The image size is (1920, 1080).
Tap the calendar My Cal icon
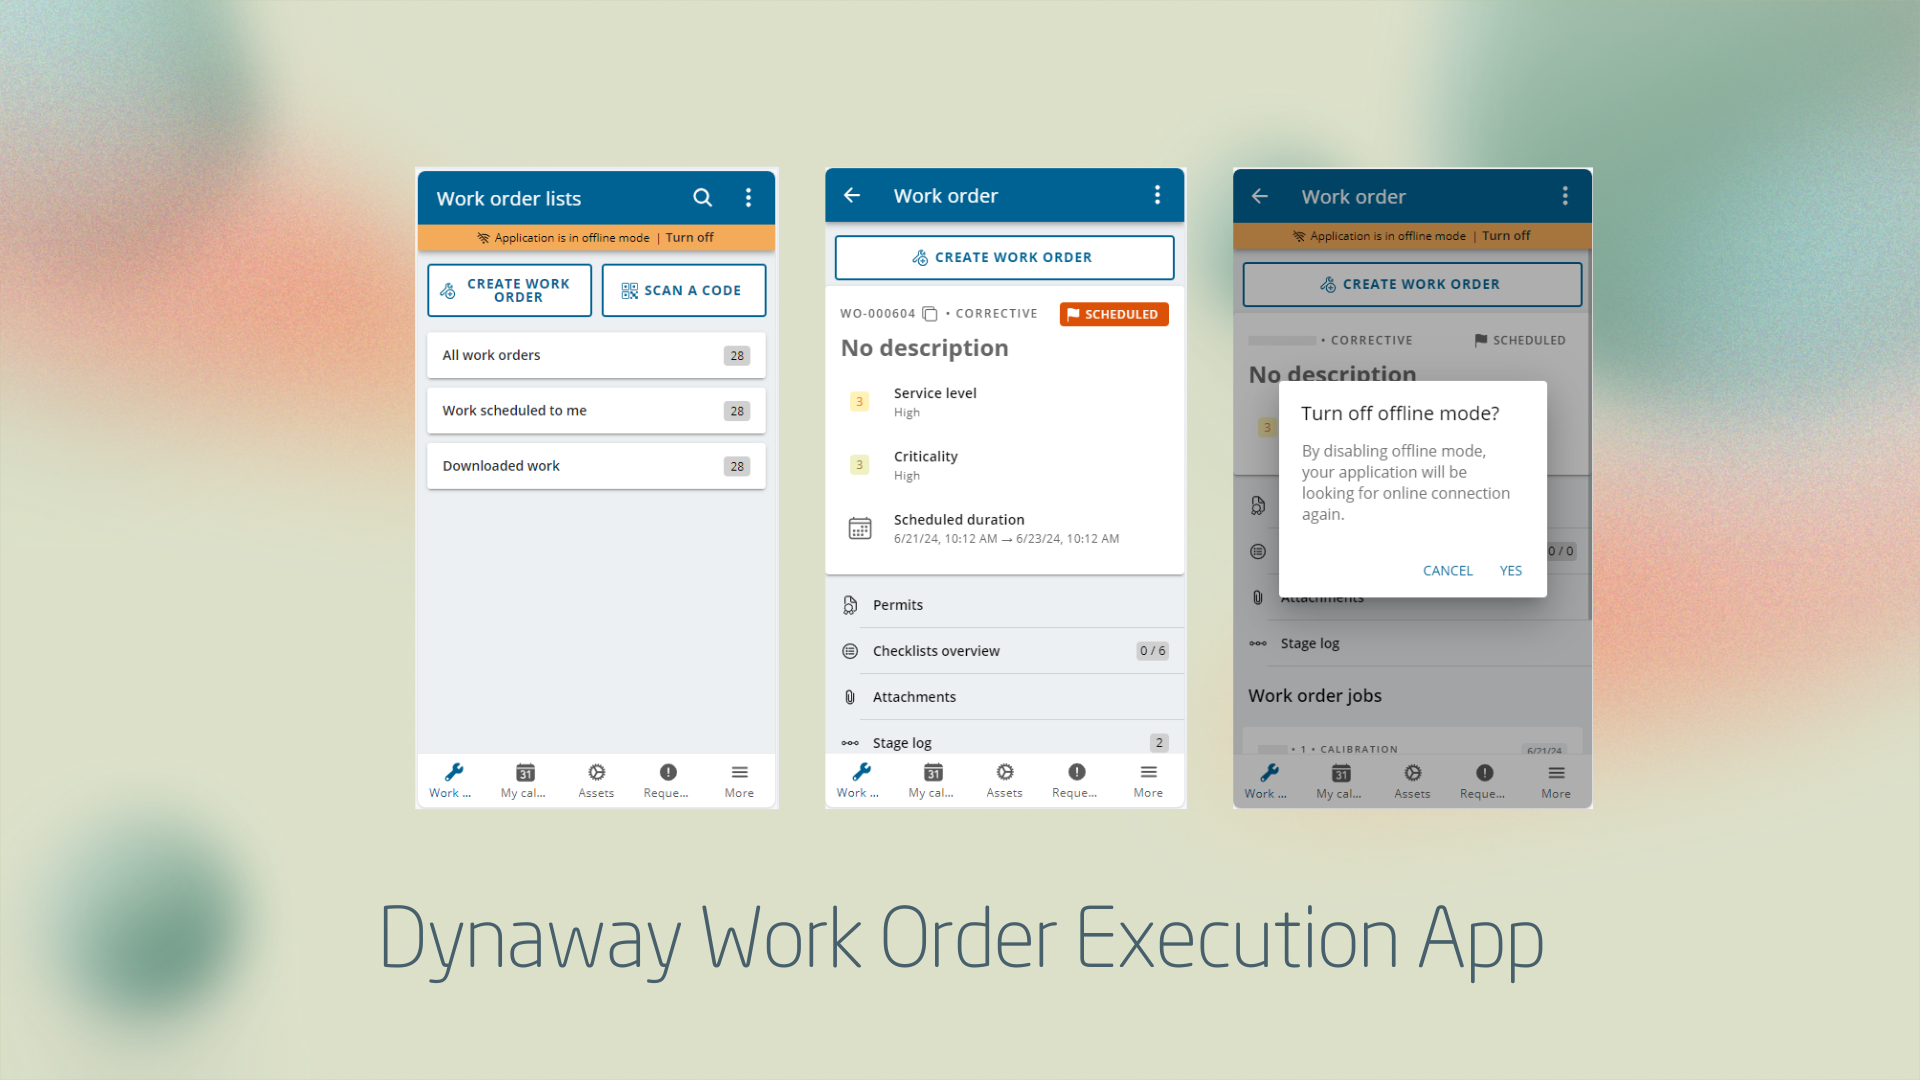524,779
